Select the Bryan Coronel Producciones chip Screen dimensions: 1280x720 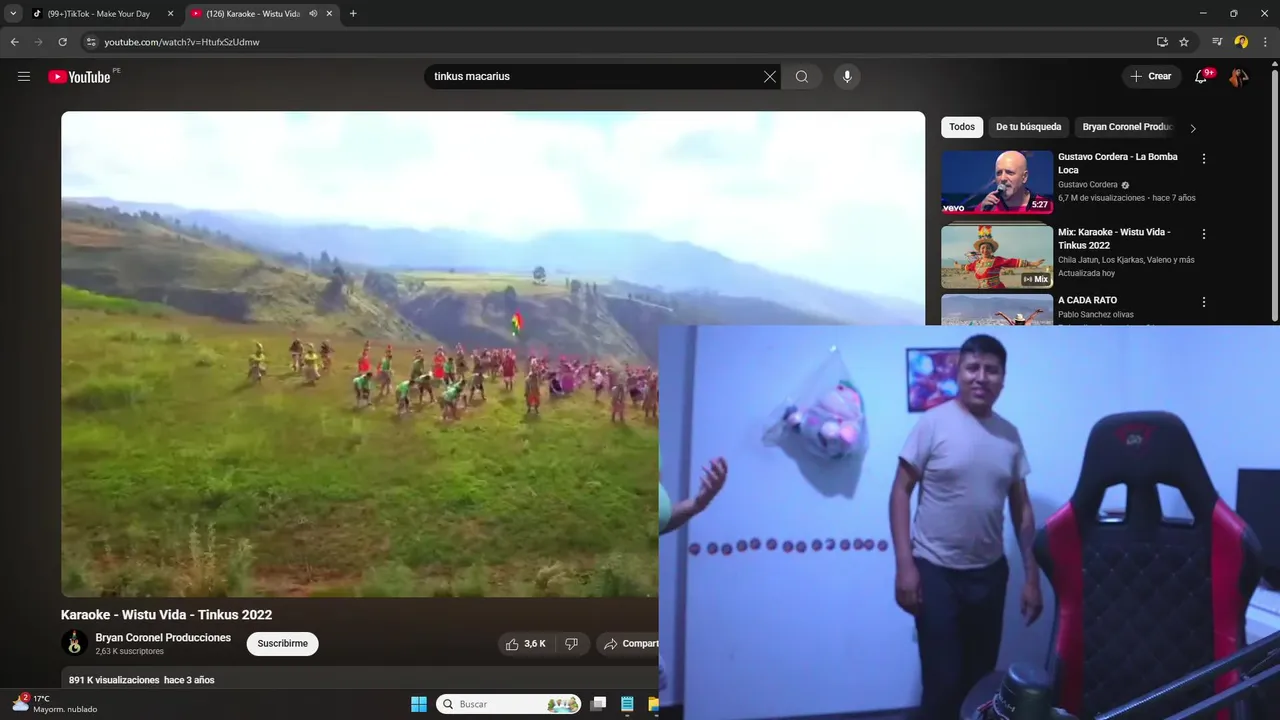pos(1127,127)
